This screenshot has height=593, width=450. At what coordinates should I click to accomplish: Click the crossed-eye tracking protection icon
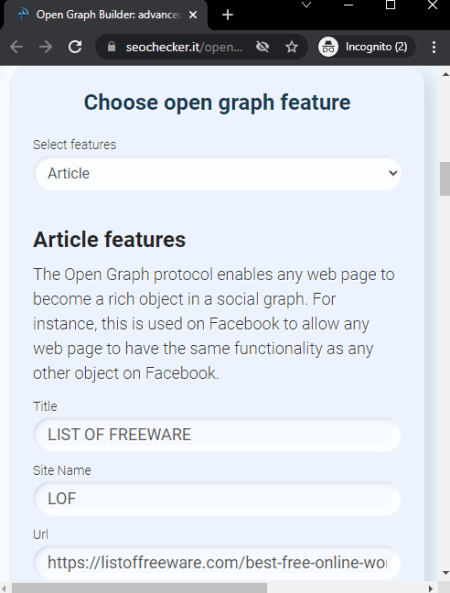(x=262, y=47)
